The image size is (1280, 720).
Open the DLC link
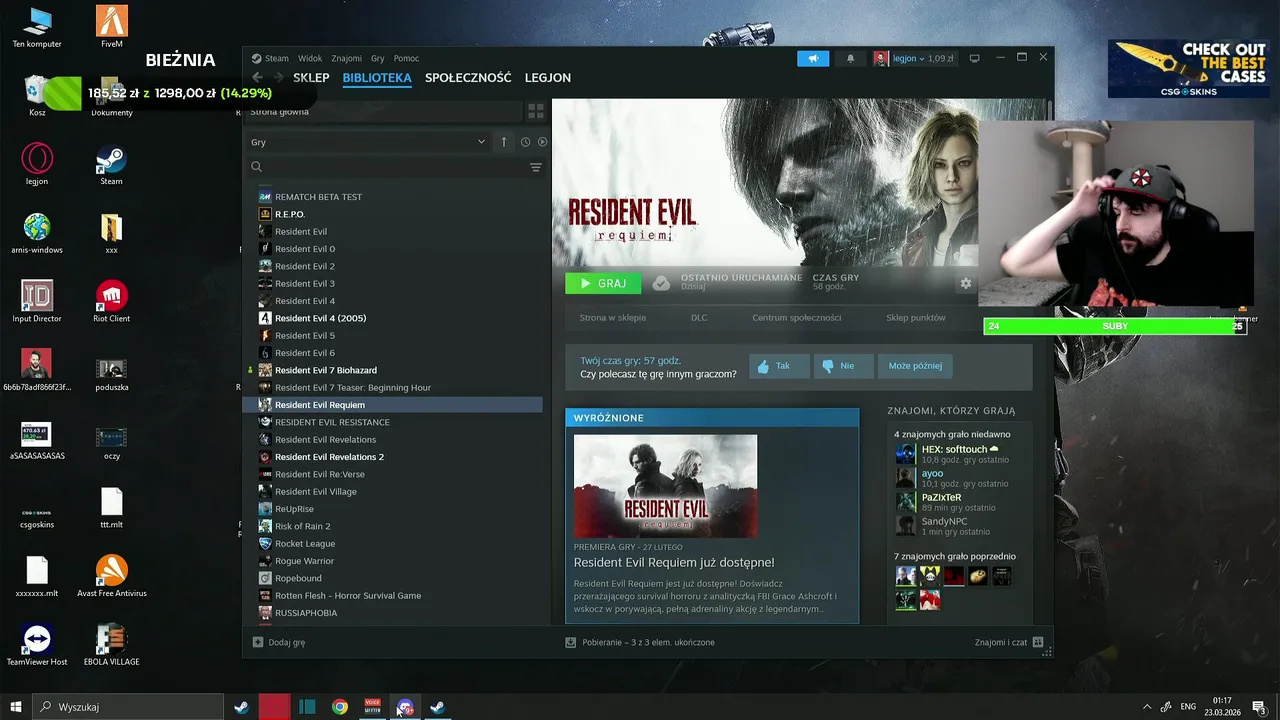pyautogui.click(x=699, y=318)
